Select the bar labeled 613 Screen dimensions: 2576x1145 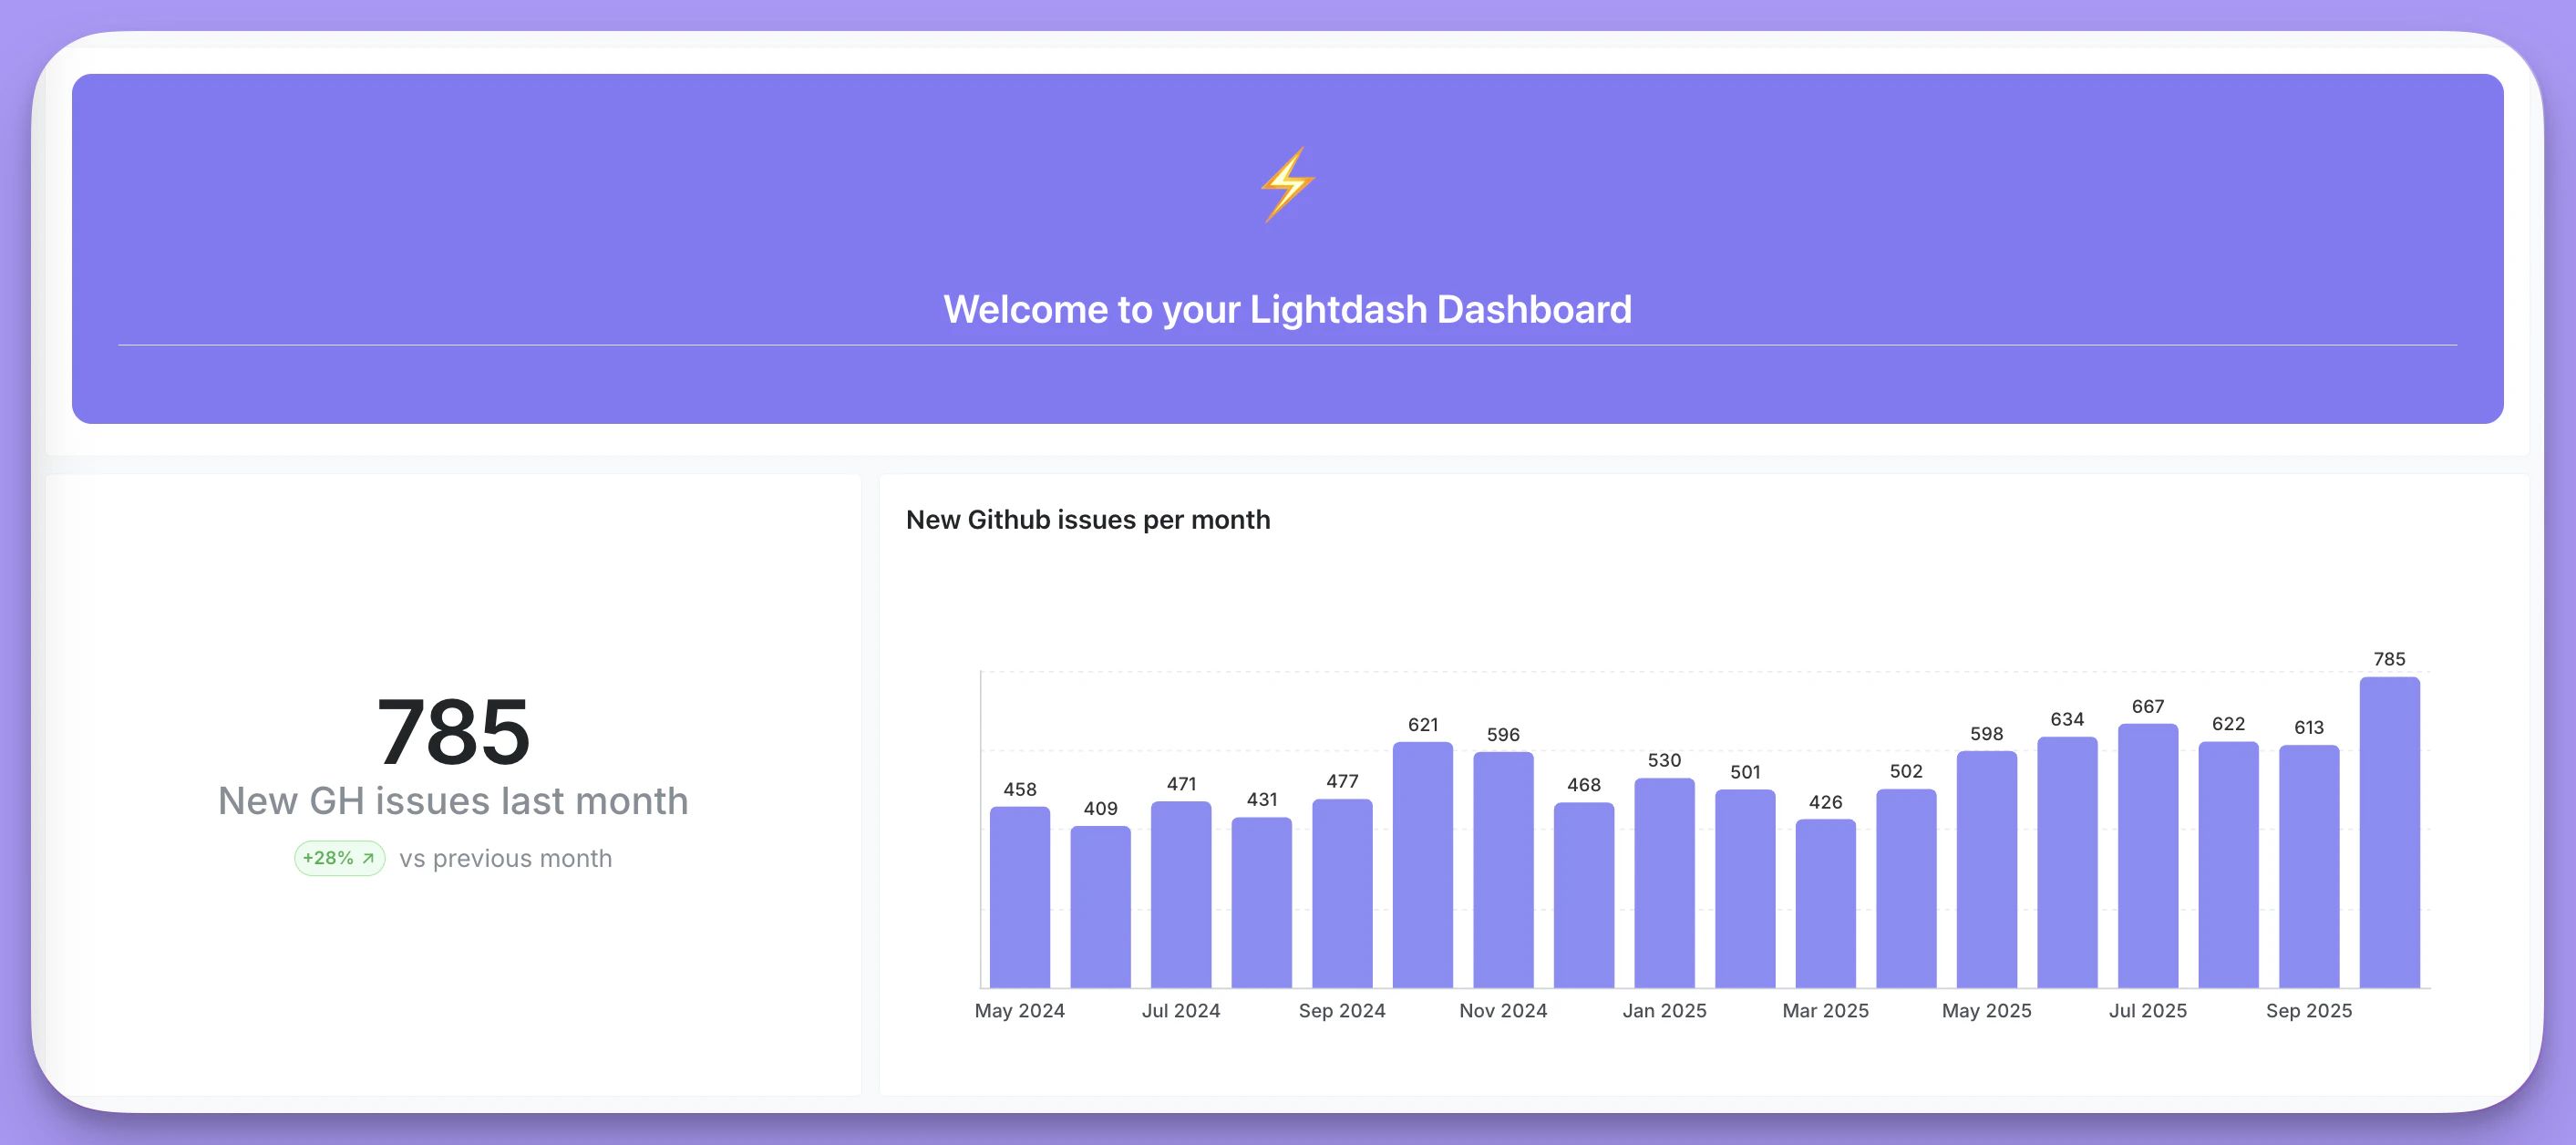(2308, 866)
